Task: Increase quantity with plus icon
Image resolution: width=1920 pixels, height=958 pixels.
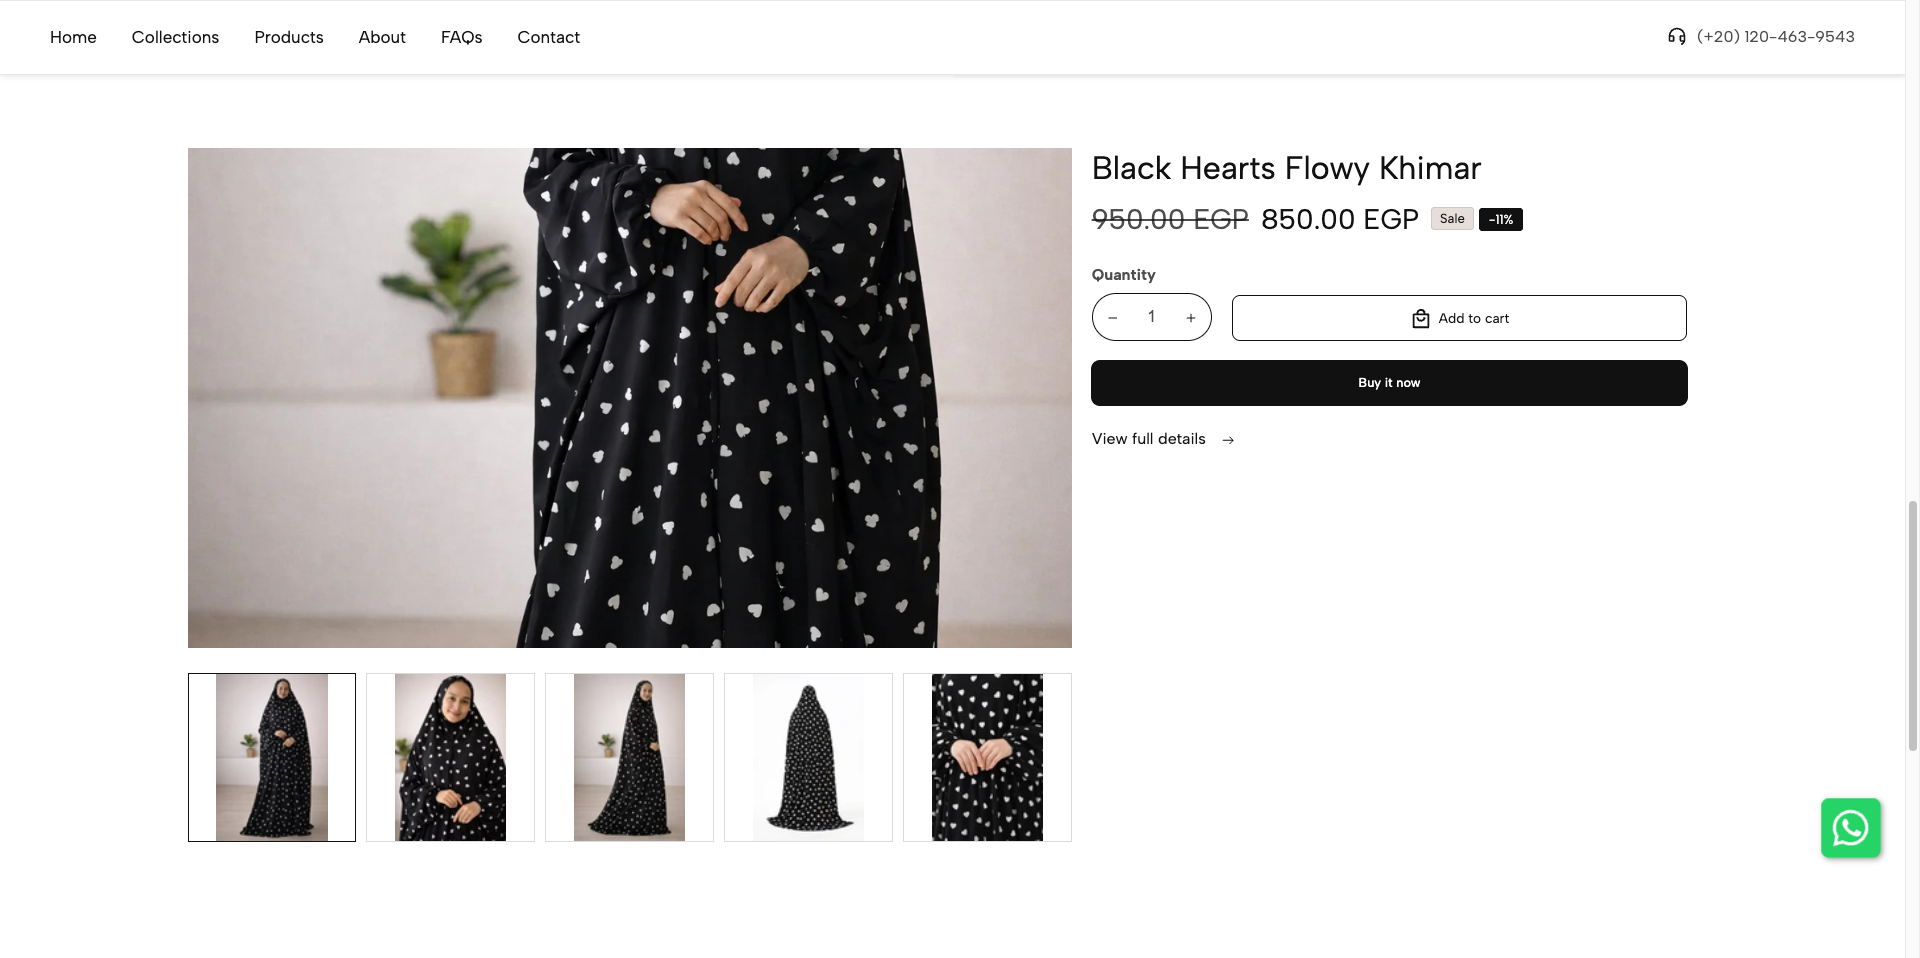Action: [1190, 318]
